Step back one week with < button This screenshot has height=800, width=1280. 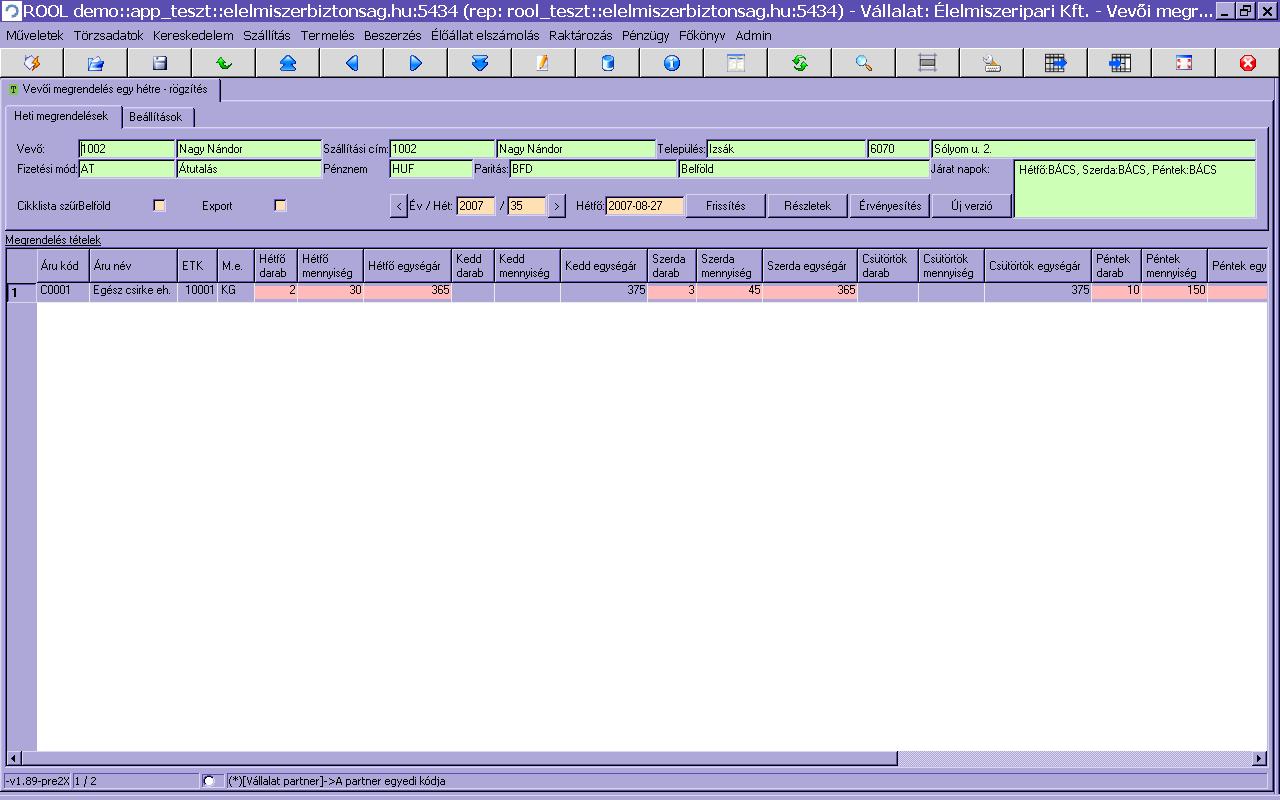point(398,206)
